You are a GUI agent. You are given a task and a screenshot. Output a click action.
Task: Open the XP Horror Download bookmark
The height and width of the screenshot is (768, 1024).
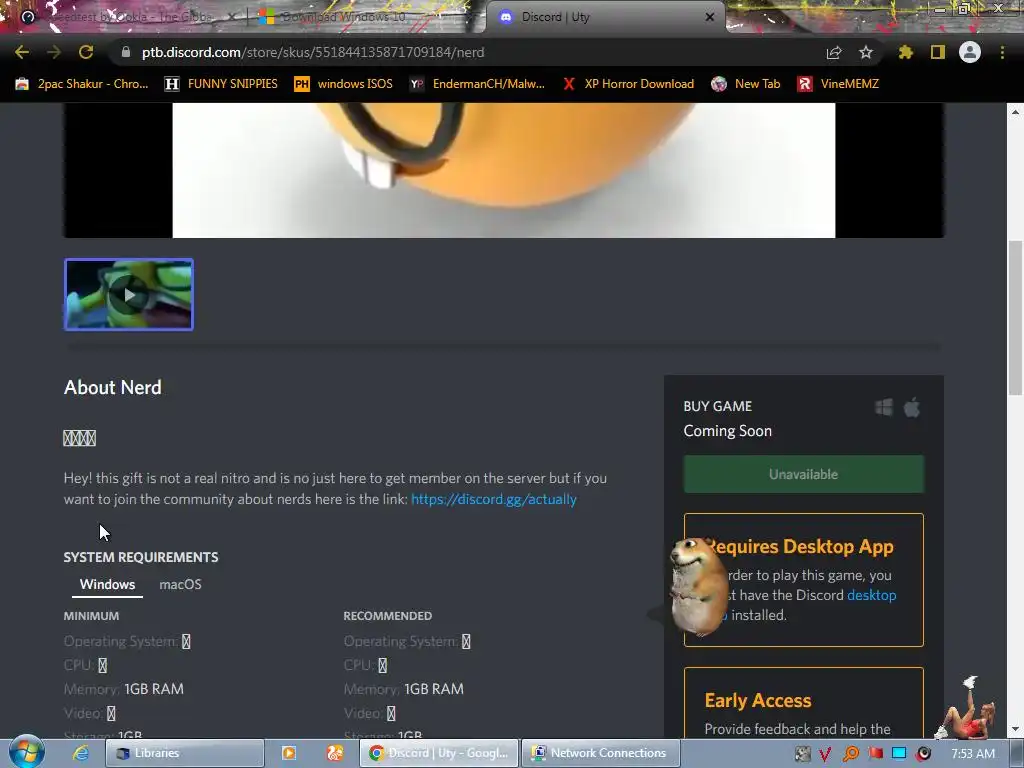pyautogui.click(x=628, y=84)
